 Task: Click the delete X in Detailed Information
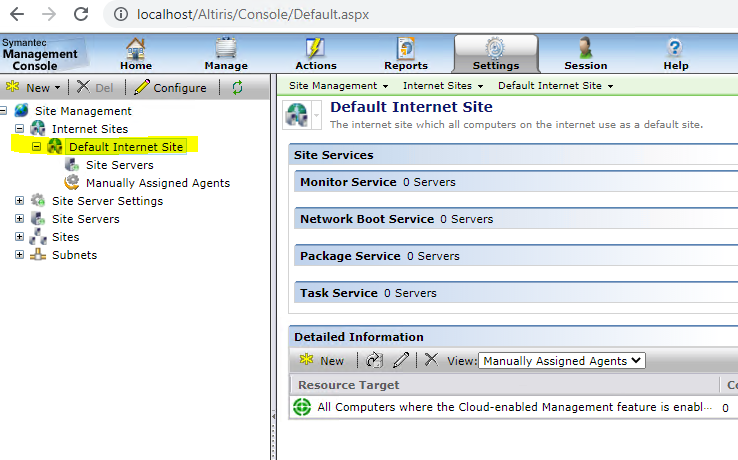pyautogui.click(x=431, y=360)
